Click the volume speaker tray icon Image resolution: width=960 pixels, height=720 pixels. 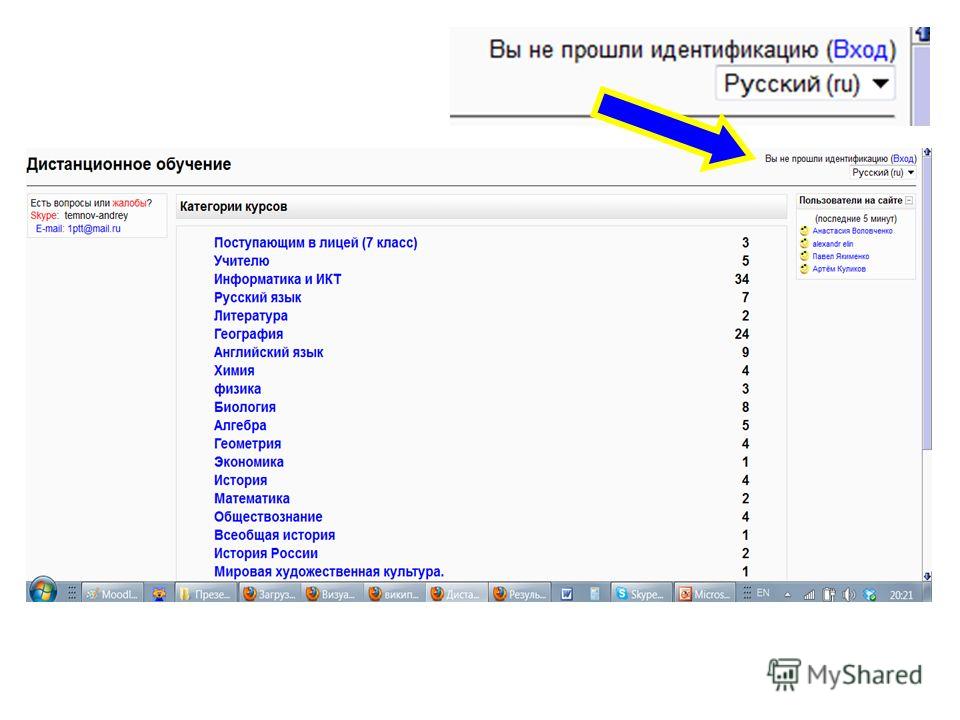click(x=849, y=594)
